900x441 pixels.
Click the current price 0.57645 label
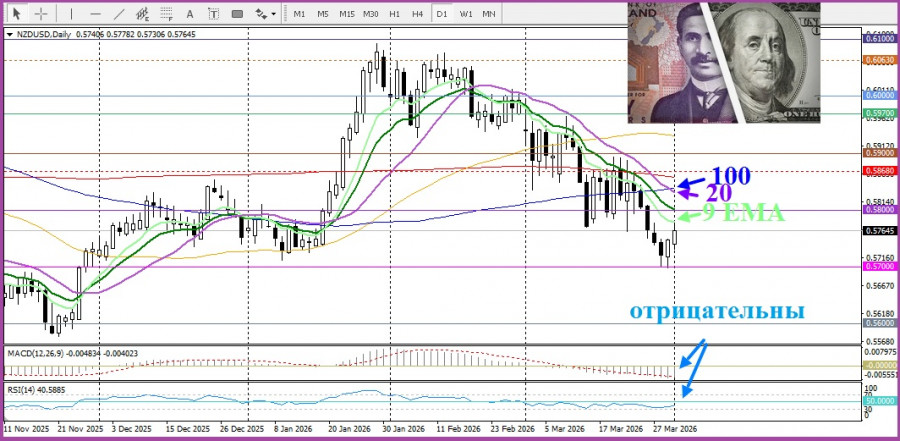click(879, 230)
